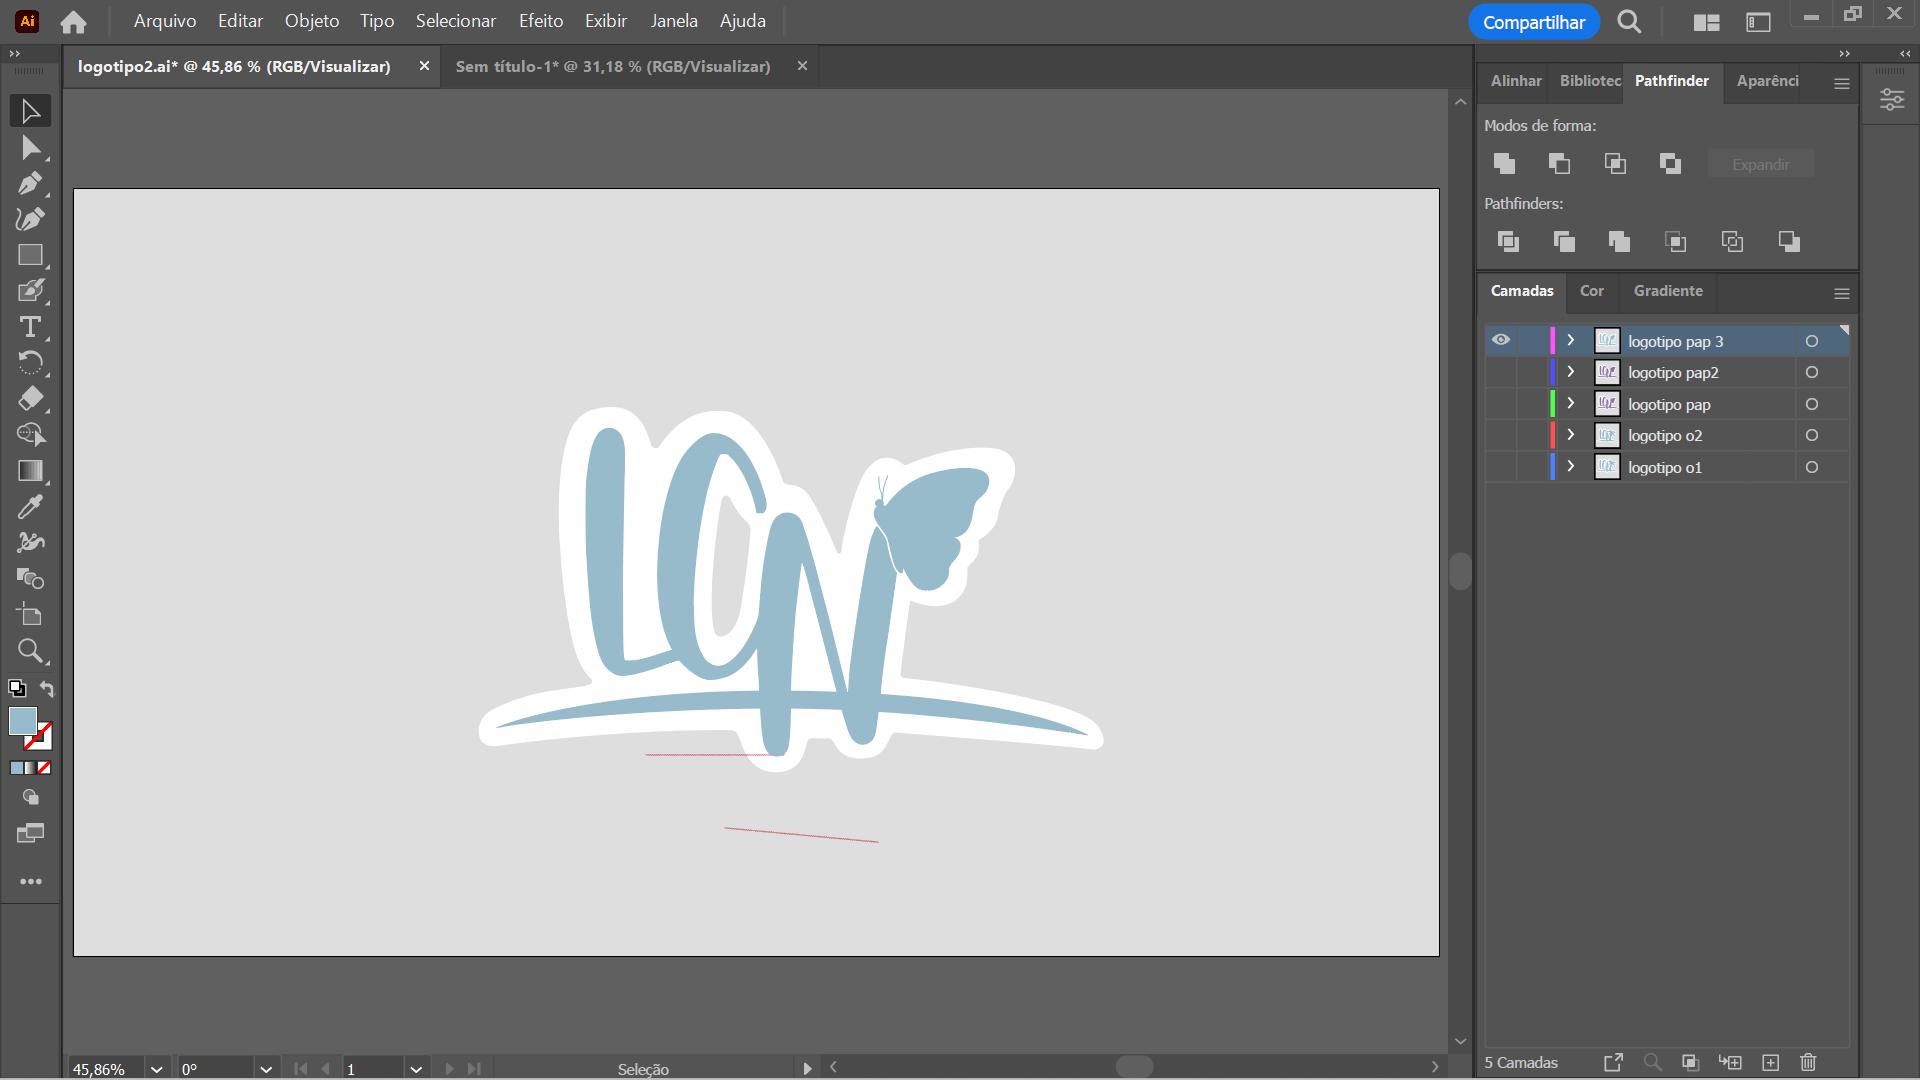Viewport: 1920px width, 1080px height.
Task: Switch to Sem título-1 document tab
Action: [x=612, y=66]
